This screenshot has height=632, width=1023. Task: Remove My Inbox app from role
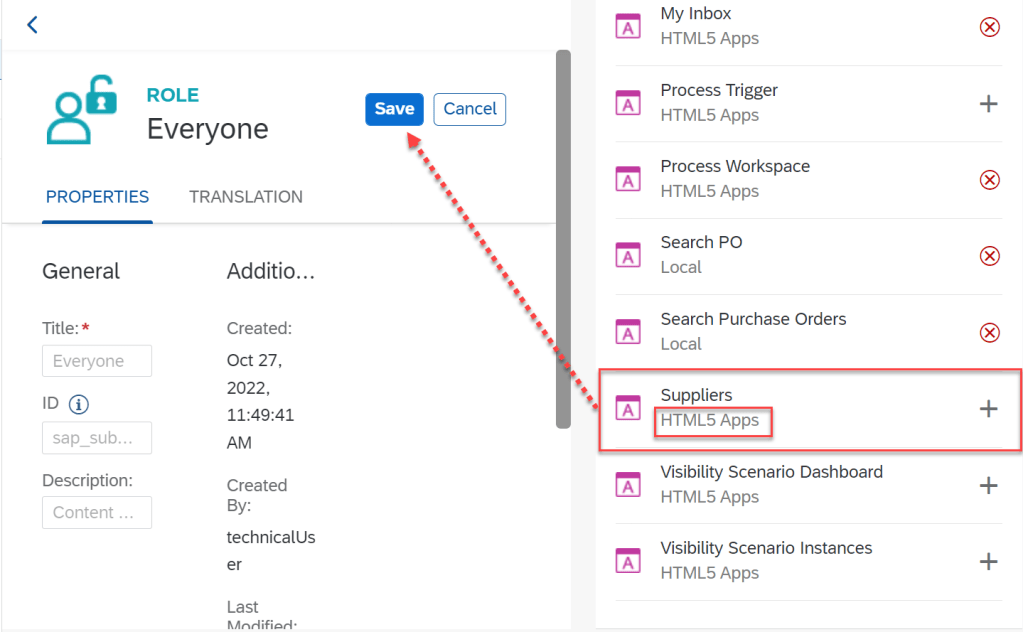click(x=988, y=27)
